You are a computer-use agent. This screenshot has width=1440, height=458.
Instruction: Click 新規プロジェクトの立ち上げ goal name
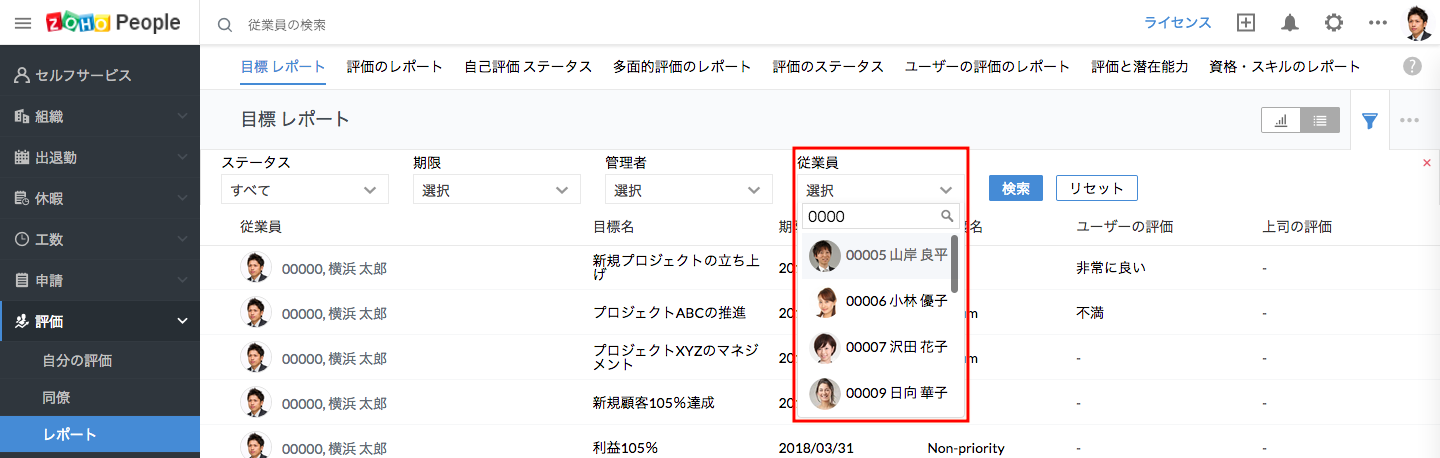(x=678, y=268)
